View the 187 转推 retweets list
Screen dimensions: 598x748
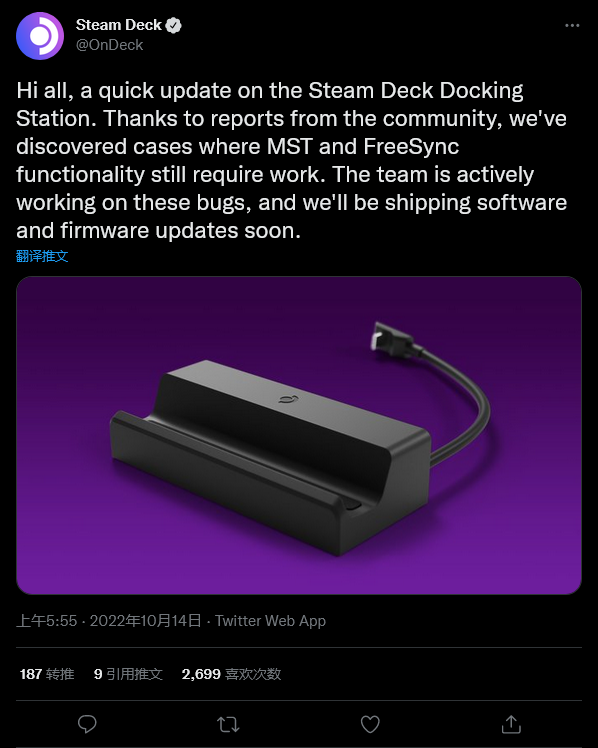pos(47,674)
